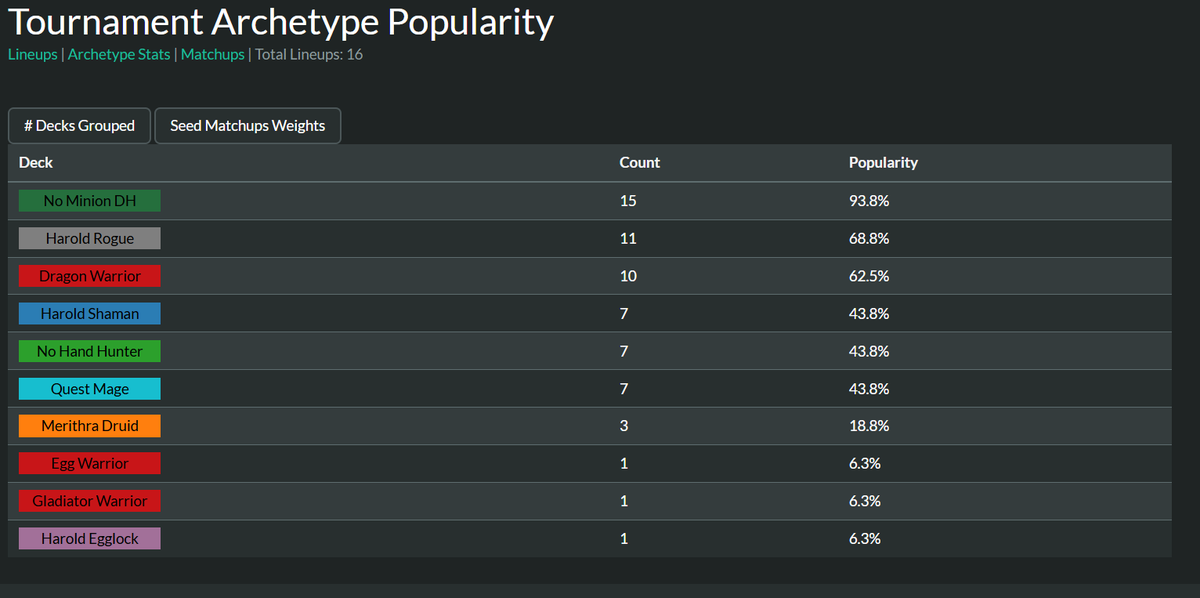The image size is (1200, 598).
Task: Click the Total Lineups: 16 text
Action: [x=309, y=54]
